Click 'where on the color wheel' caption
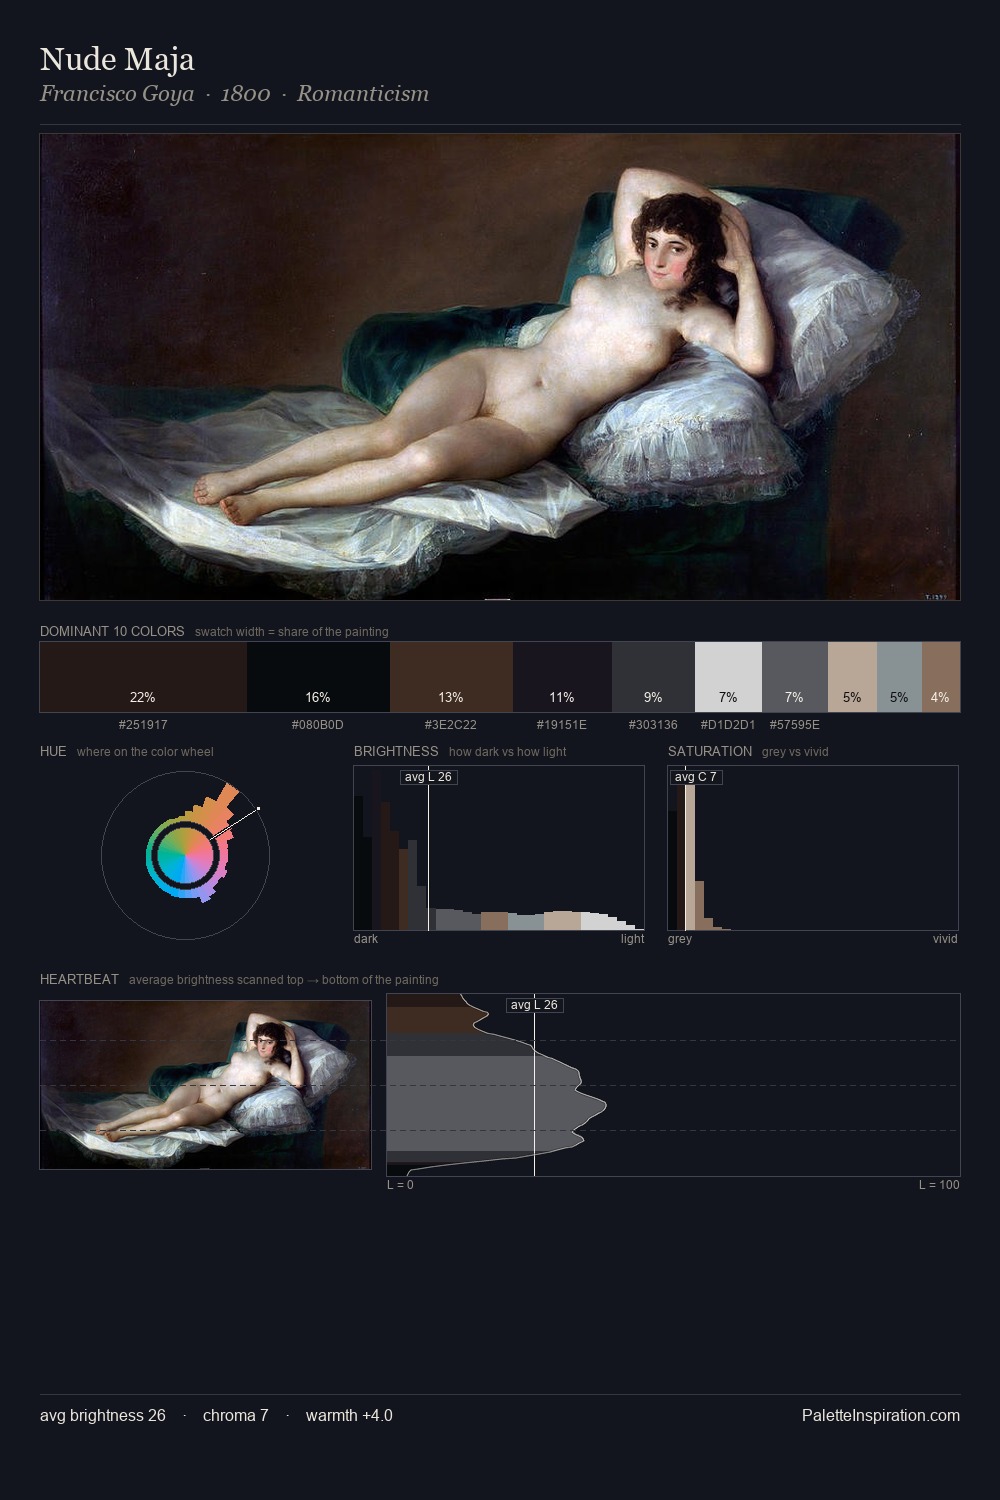 tap(145, 752)
